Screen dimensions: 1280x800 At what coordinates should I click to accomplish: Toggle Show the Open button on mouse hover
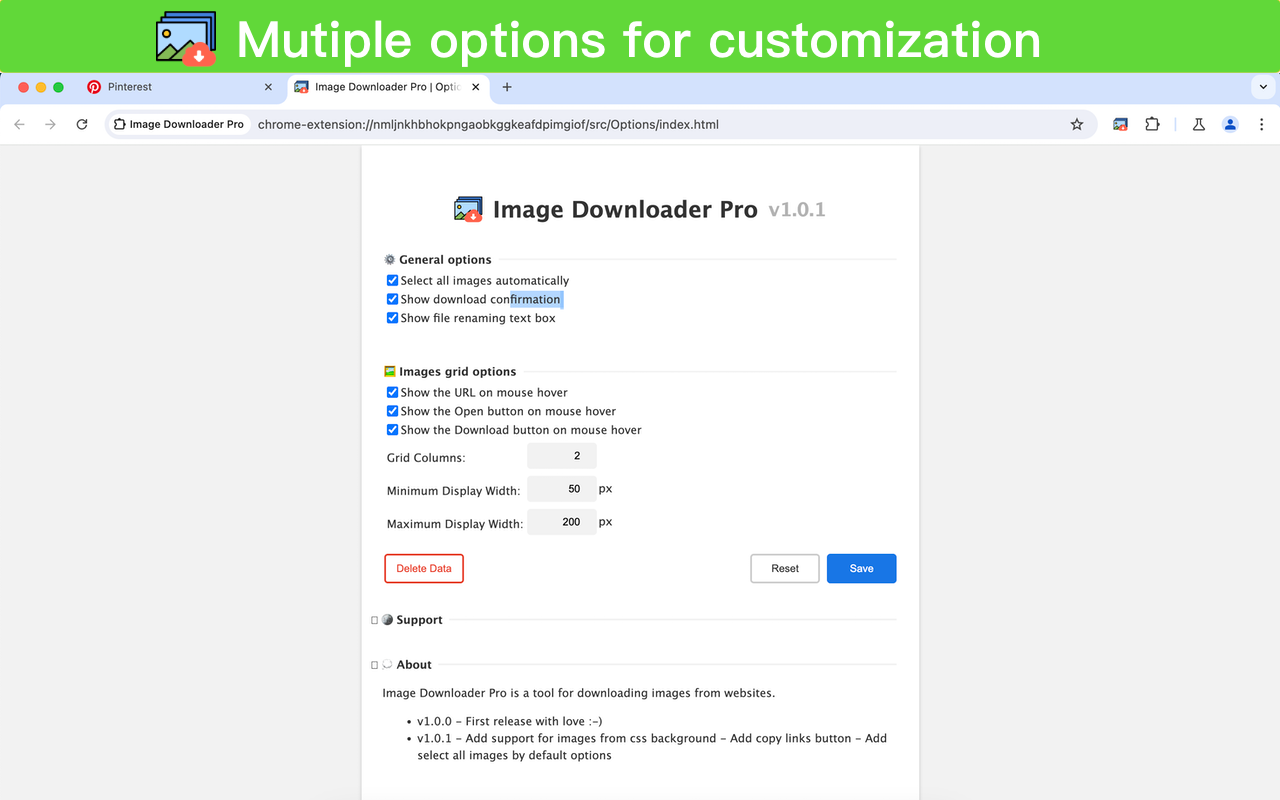point(392,411)
